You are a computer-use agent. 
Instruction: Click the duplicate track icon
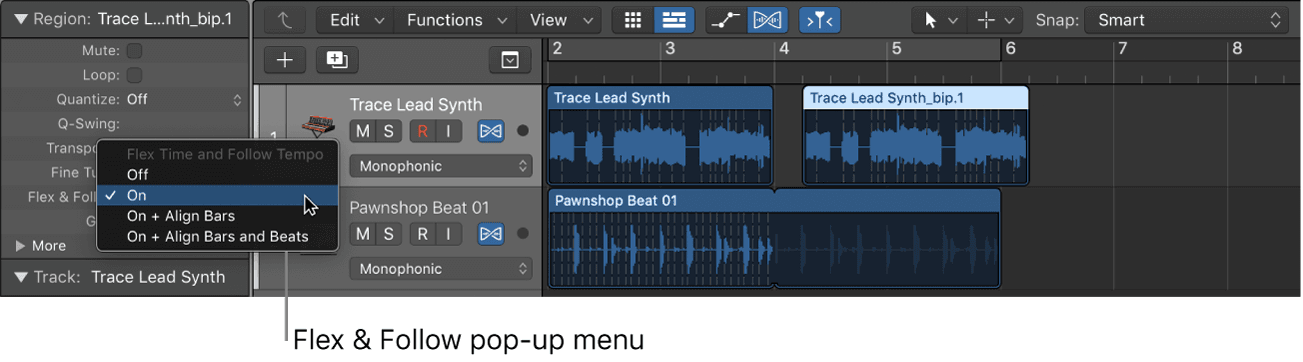coord(337,61)
